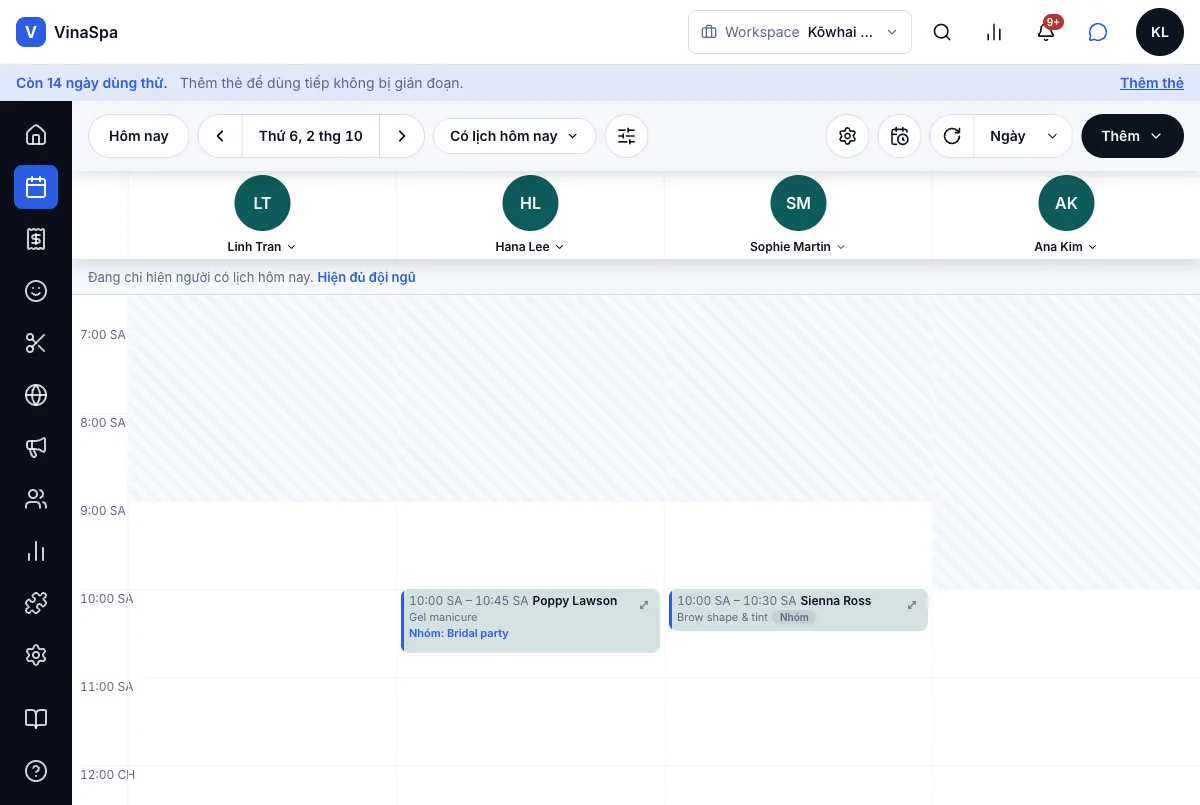
Task: Open the smiley clients icon in sidebar
Action: pos(36,291)
